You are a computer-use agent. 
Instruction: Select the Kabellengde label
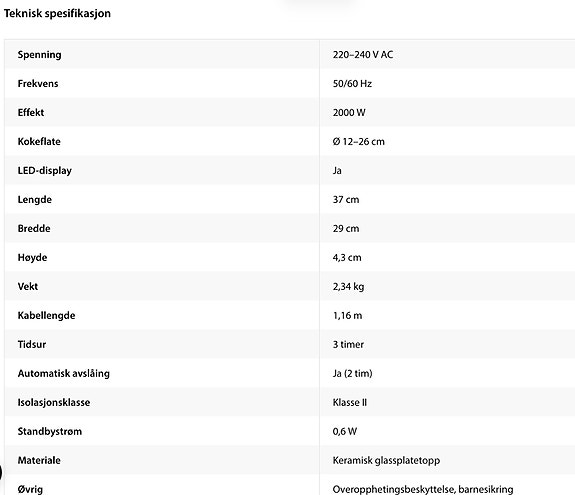click(47, 315)
